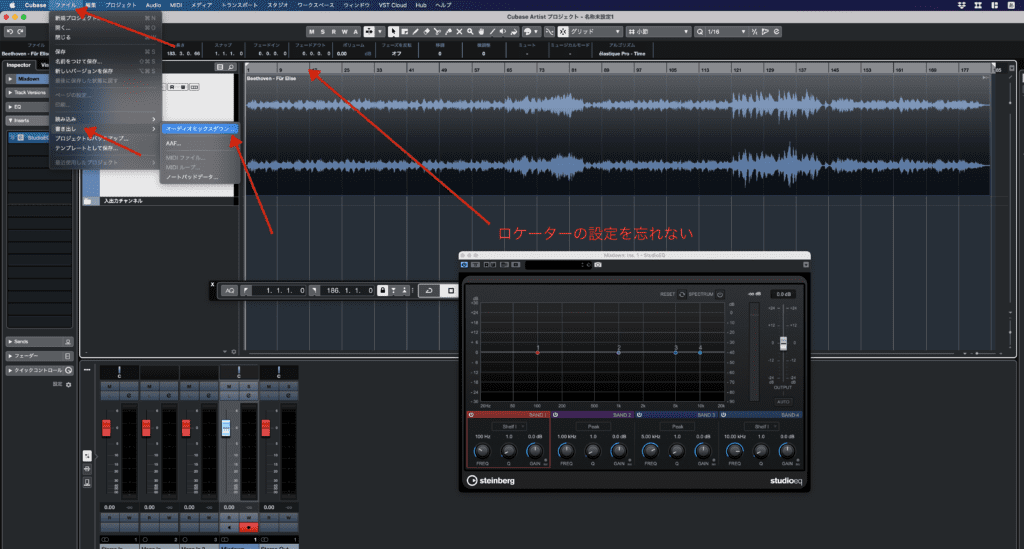Screen dimensions: 1024x549
Task: Click the Apple logo menu
Action: coord(12,5)
